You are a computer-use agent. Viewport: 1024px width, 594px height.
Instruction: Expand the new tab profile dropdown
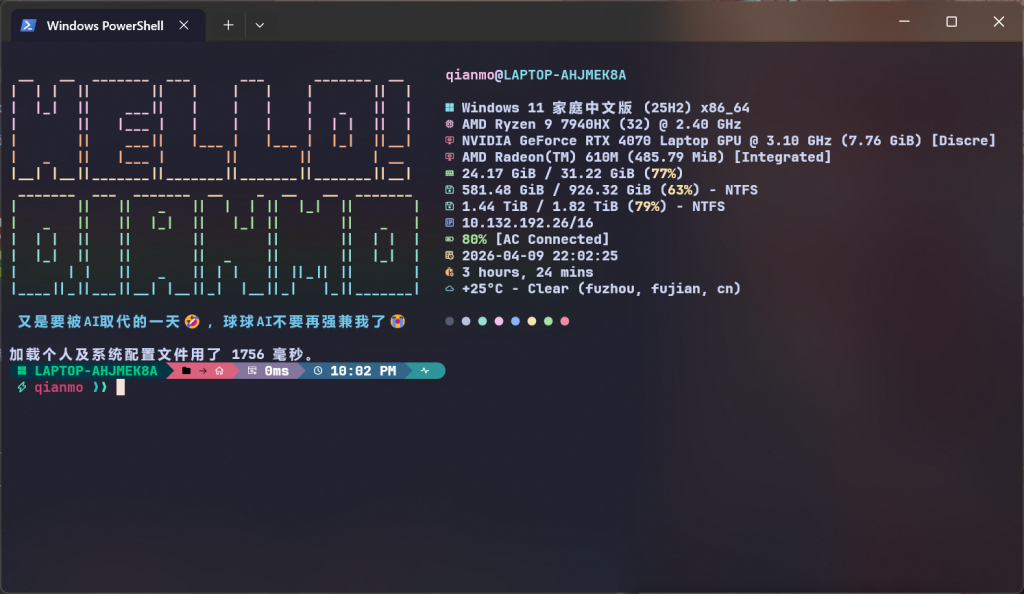coord(259,25)
